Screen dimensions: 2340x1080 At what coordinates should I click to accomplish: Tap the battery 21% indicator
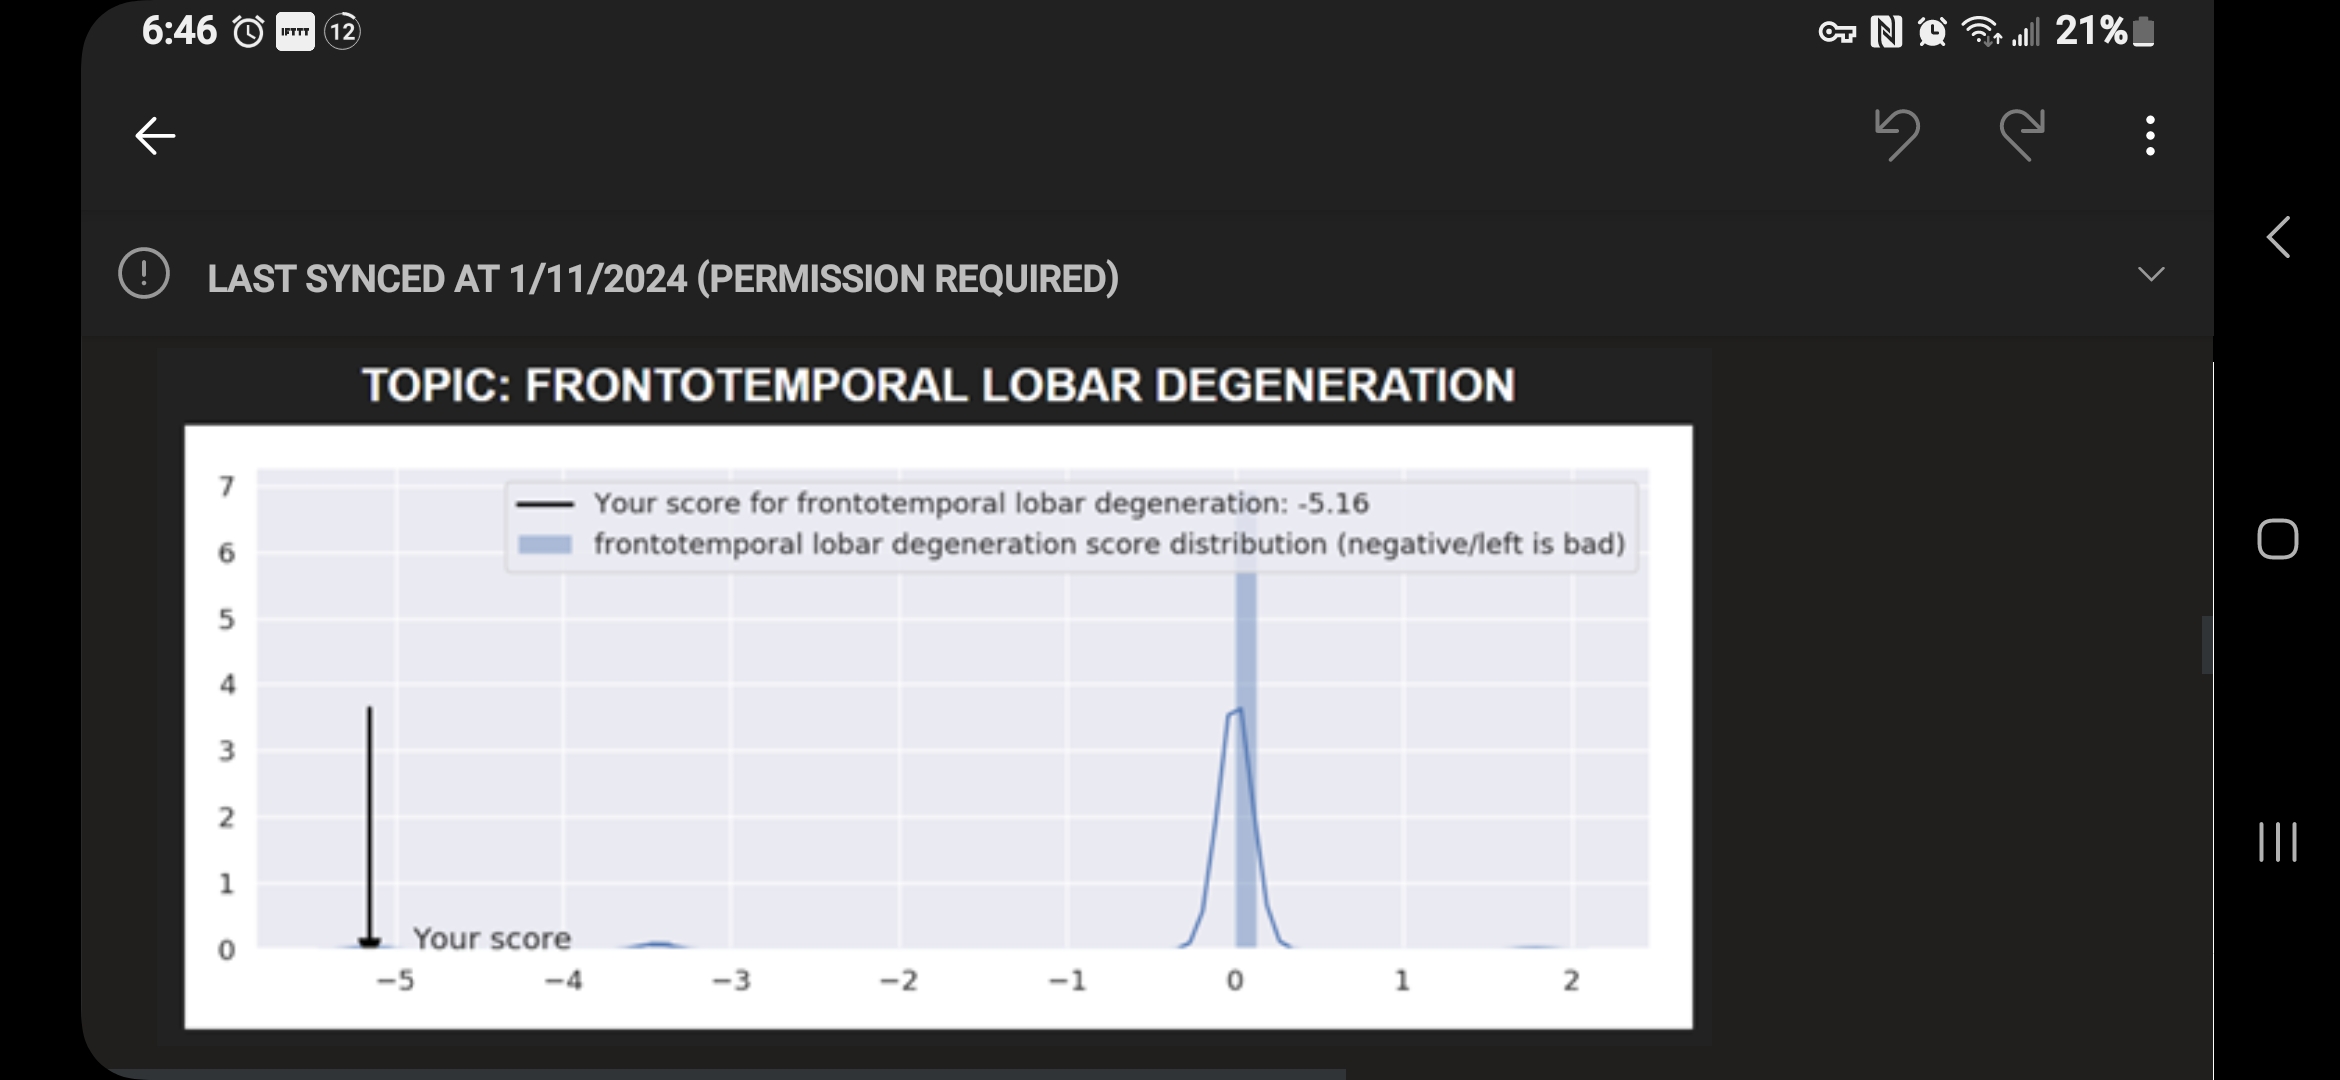pos(2104,33)
